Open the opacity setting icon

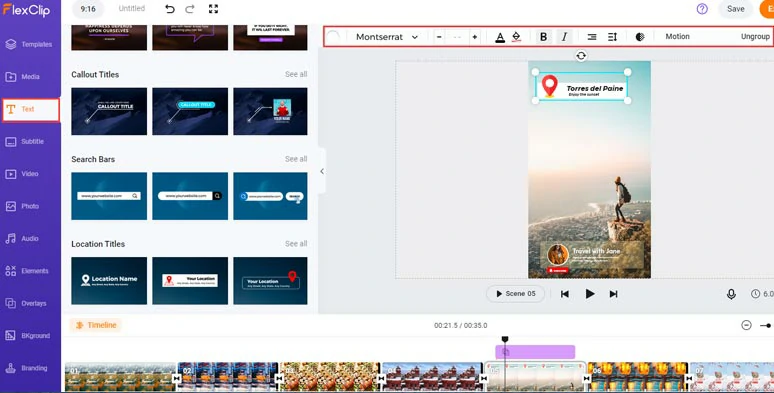[x=640, y=37]
